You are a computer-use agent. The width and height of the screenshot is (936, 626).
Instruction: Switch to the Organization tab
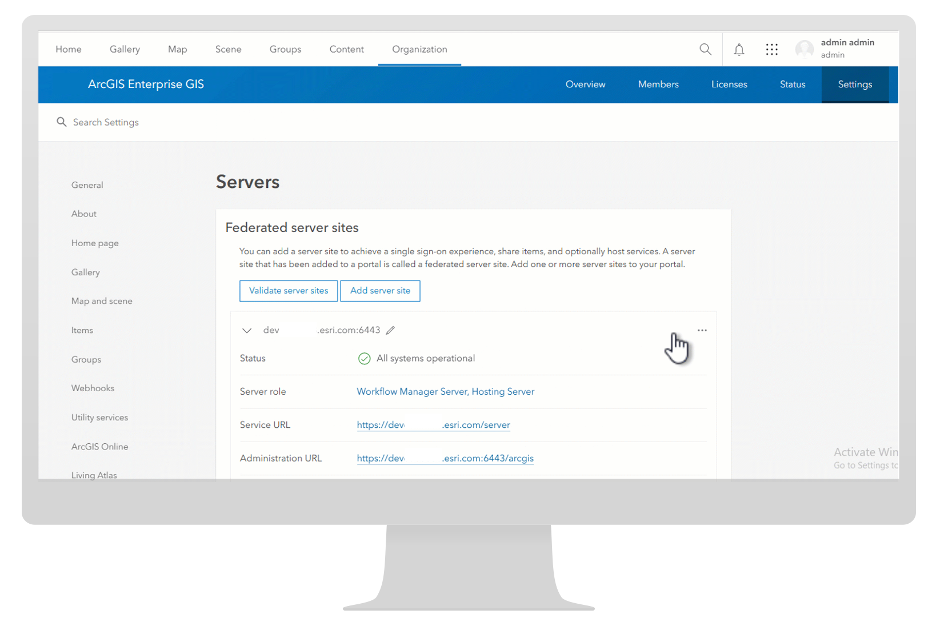pyautogui.click(x=419, y=49)
